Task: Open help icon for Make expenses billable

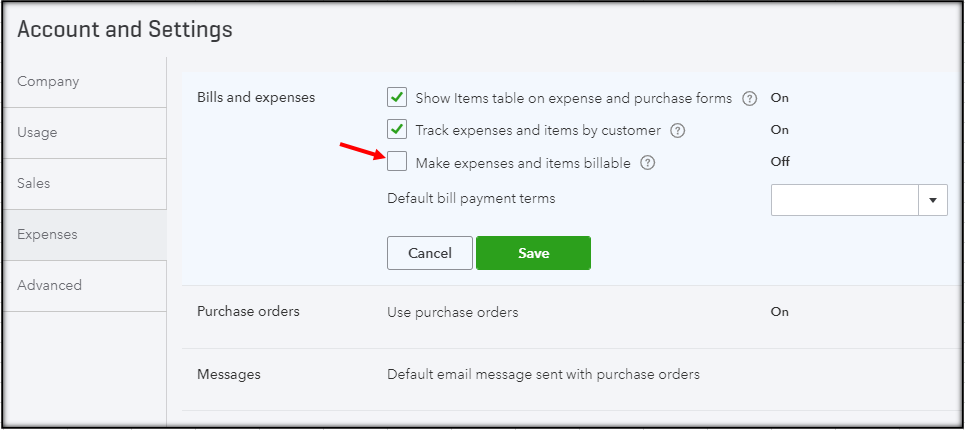Action: pyautogui.click(x=647, y=163)
